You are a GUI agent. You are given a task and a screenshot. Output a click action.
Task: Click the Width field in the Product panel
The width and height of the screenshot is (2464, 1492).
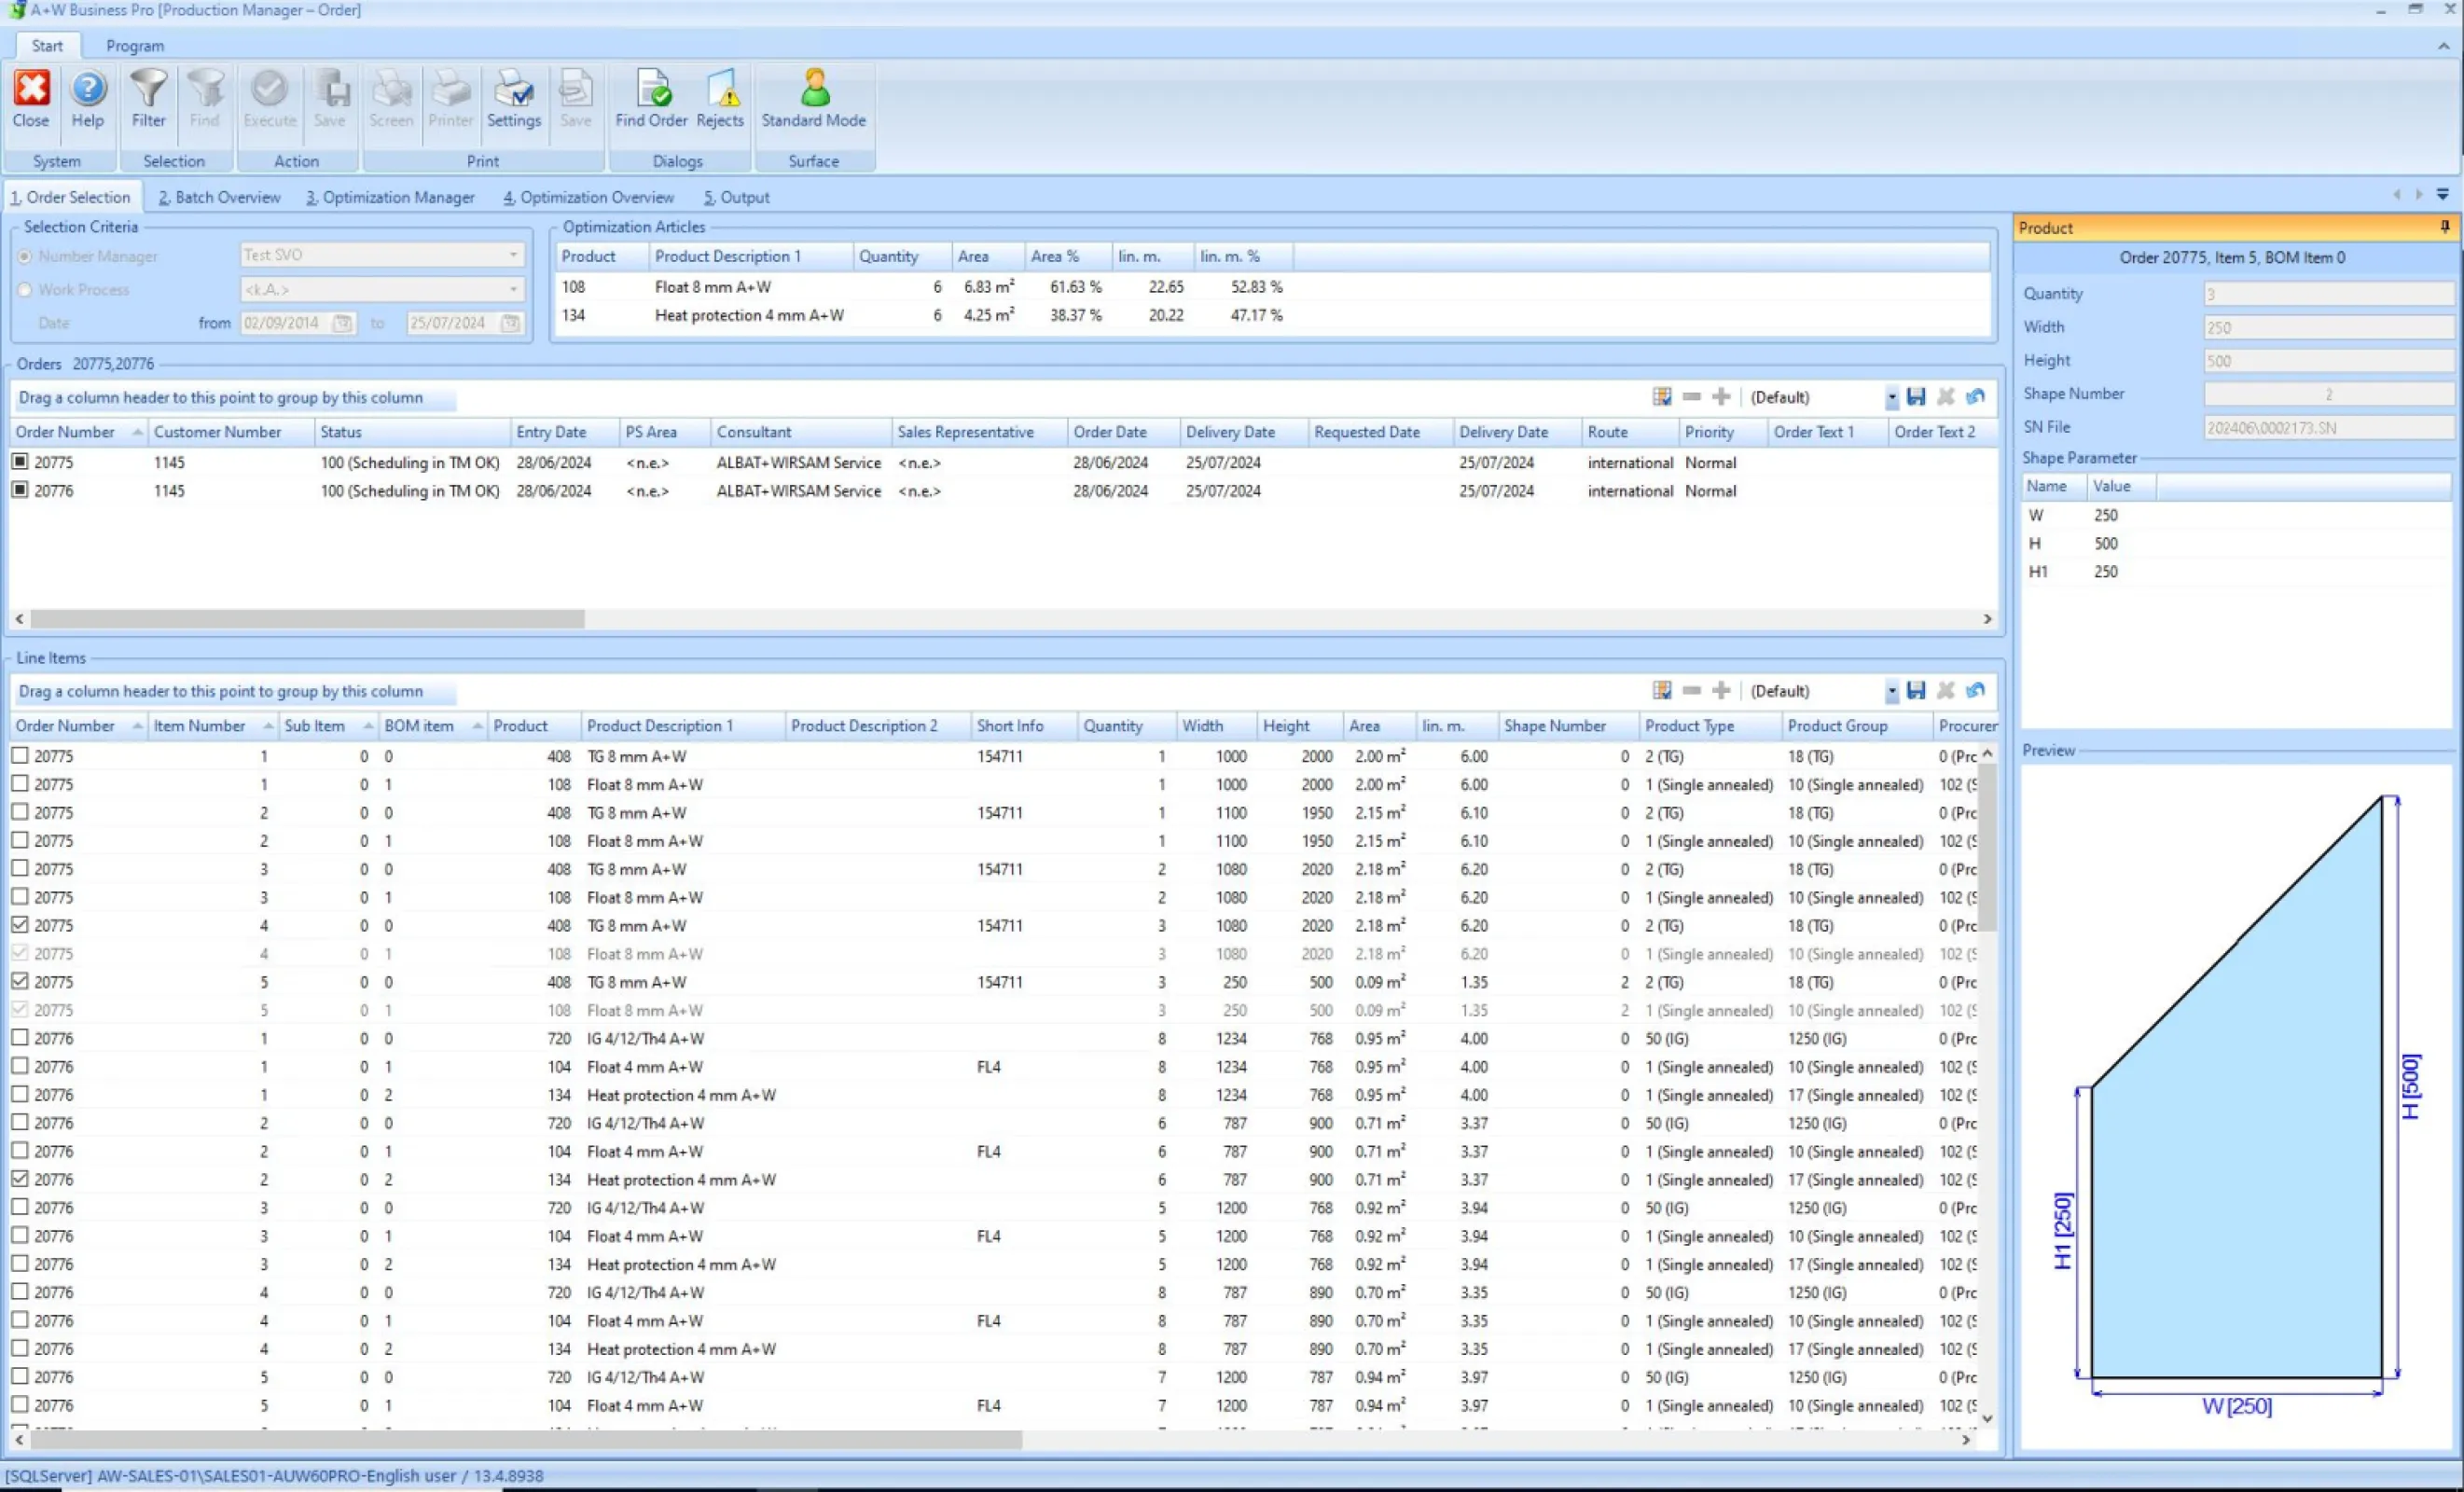click(2327, 326)
